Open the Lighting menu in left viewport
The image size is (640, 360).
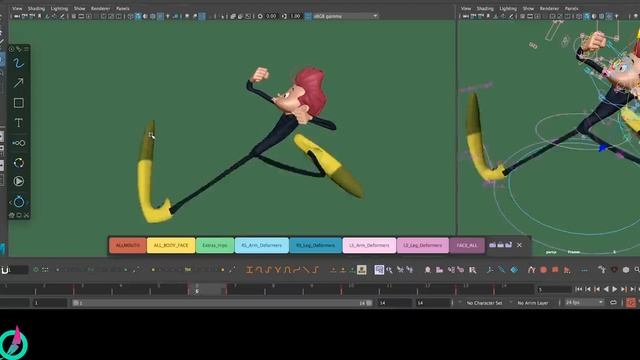(x=59, y=8)
